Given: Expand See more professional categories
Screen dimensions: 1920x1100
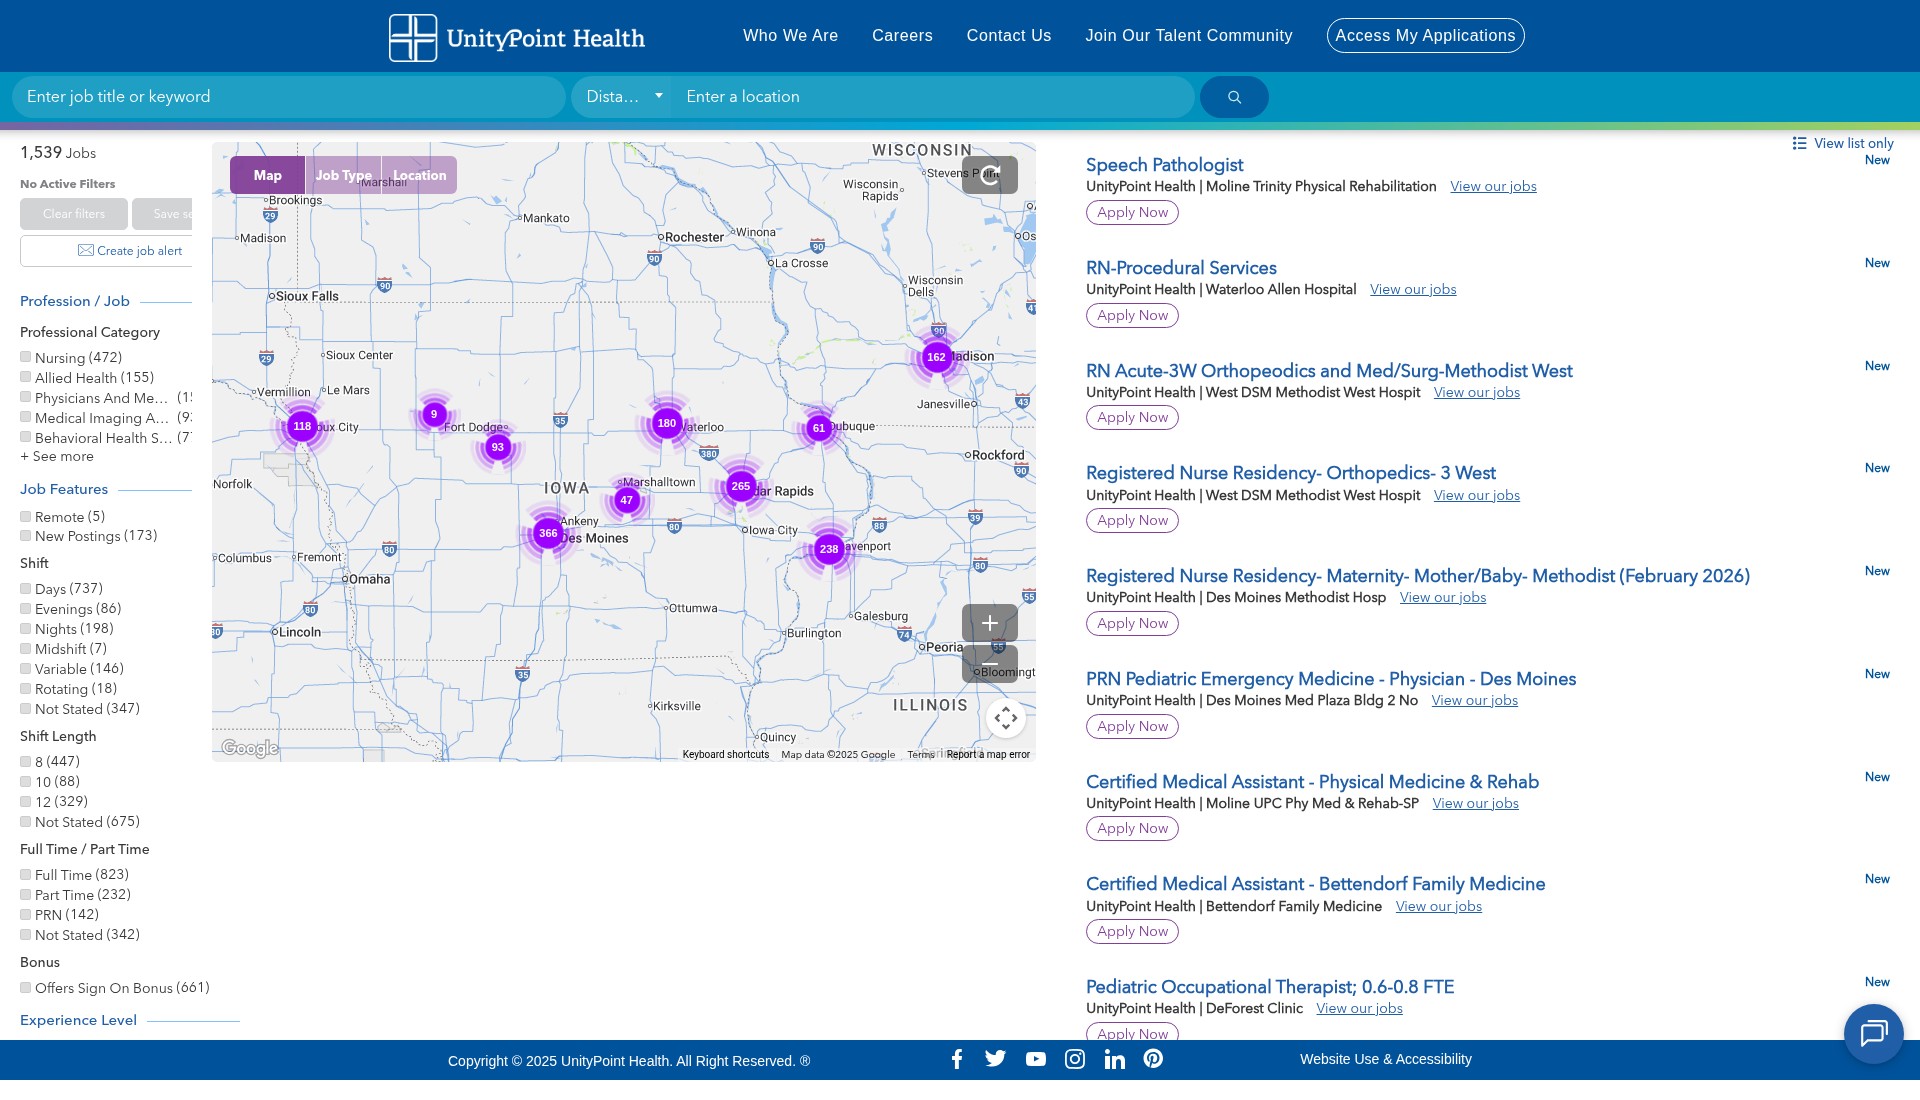Looking at the screenshot, I should point(57,456).
